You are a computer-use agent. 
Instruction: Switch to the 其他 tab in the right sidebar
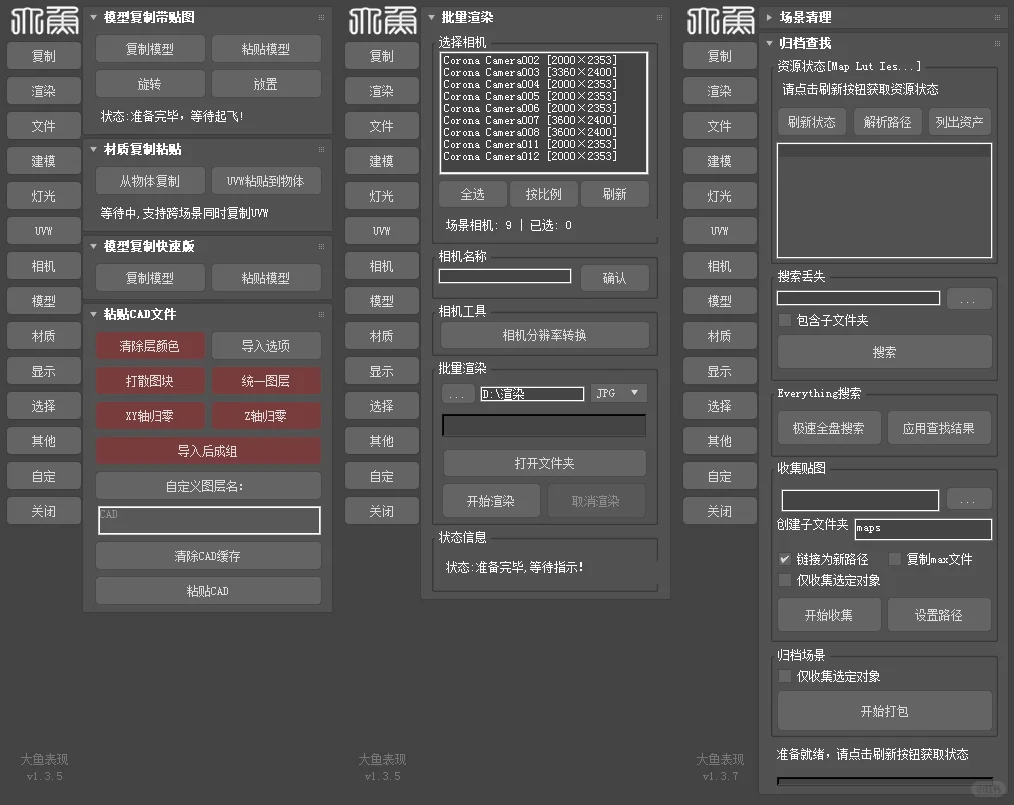[719, 440]
